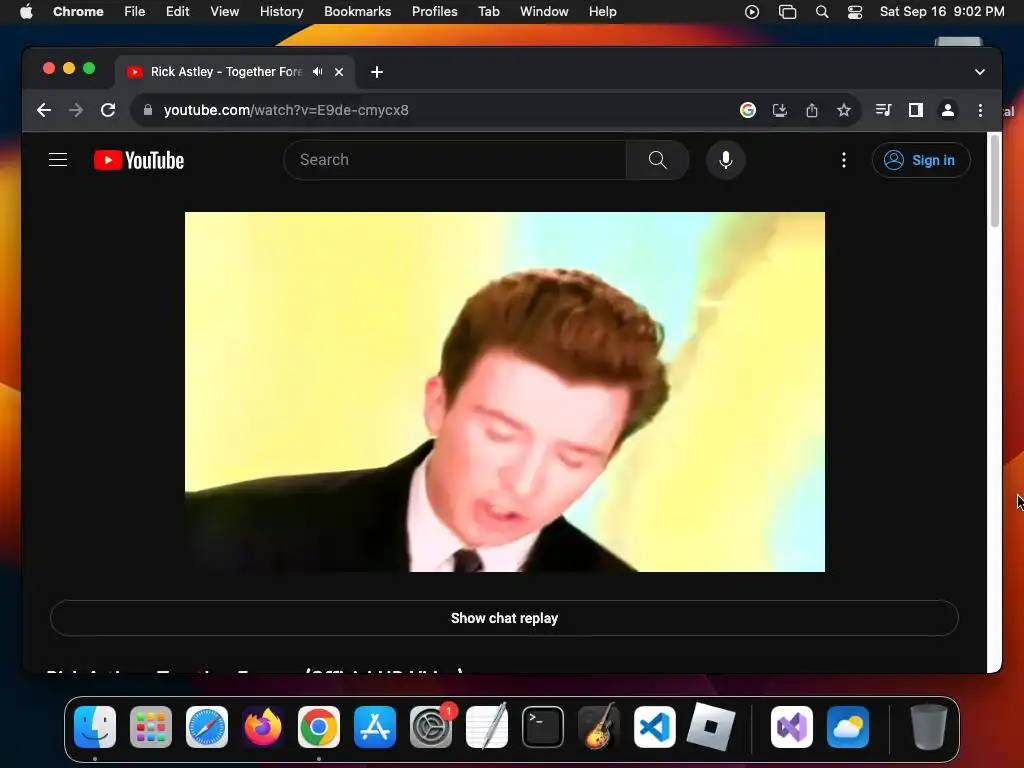Open Now Playing in the menu bar
The height and width of the screenshot is (768, 1024).
tap(752, 12)
